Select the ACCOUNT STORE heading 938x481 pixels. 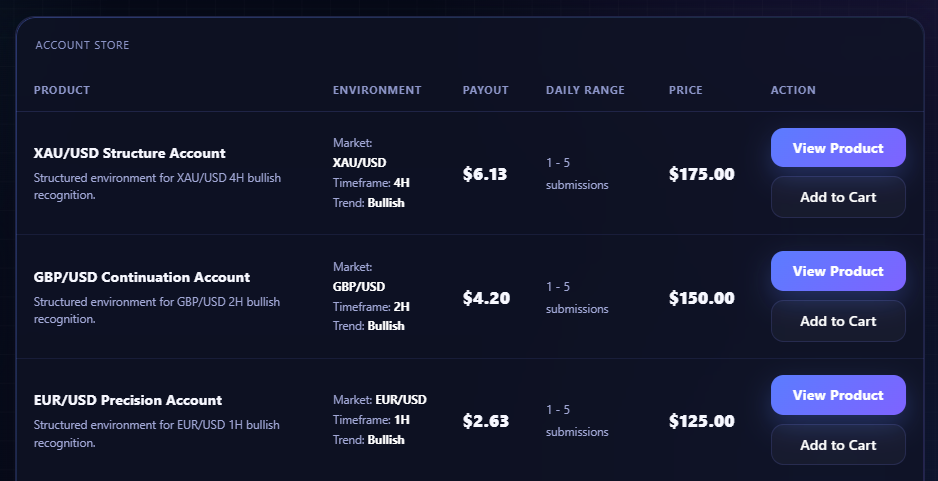pyautogui.click(x=82, y=45)
